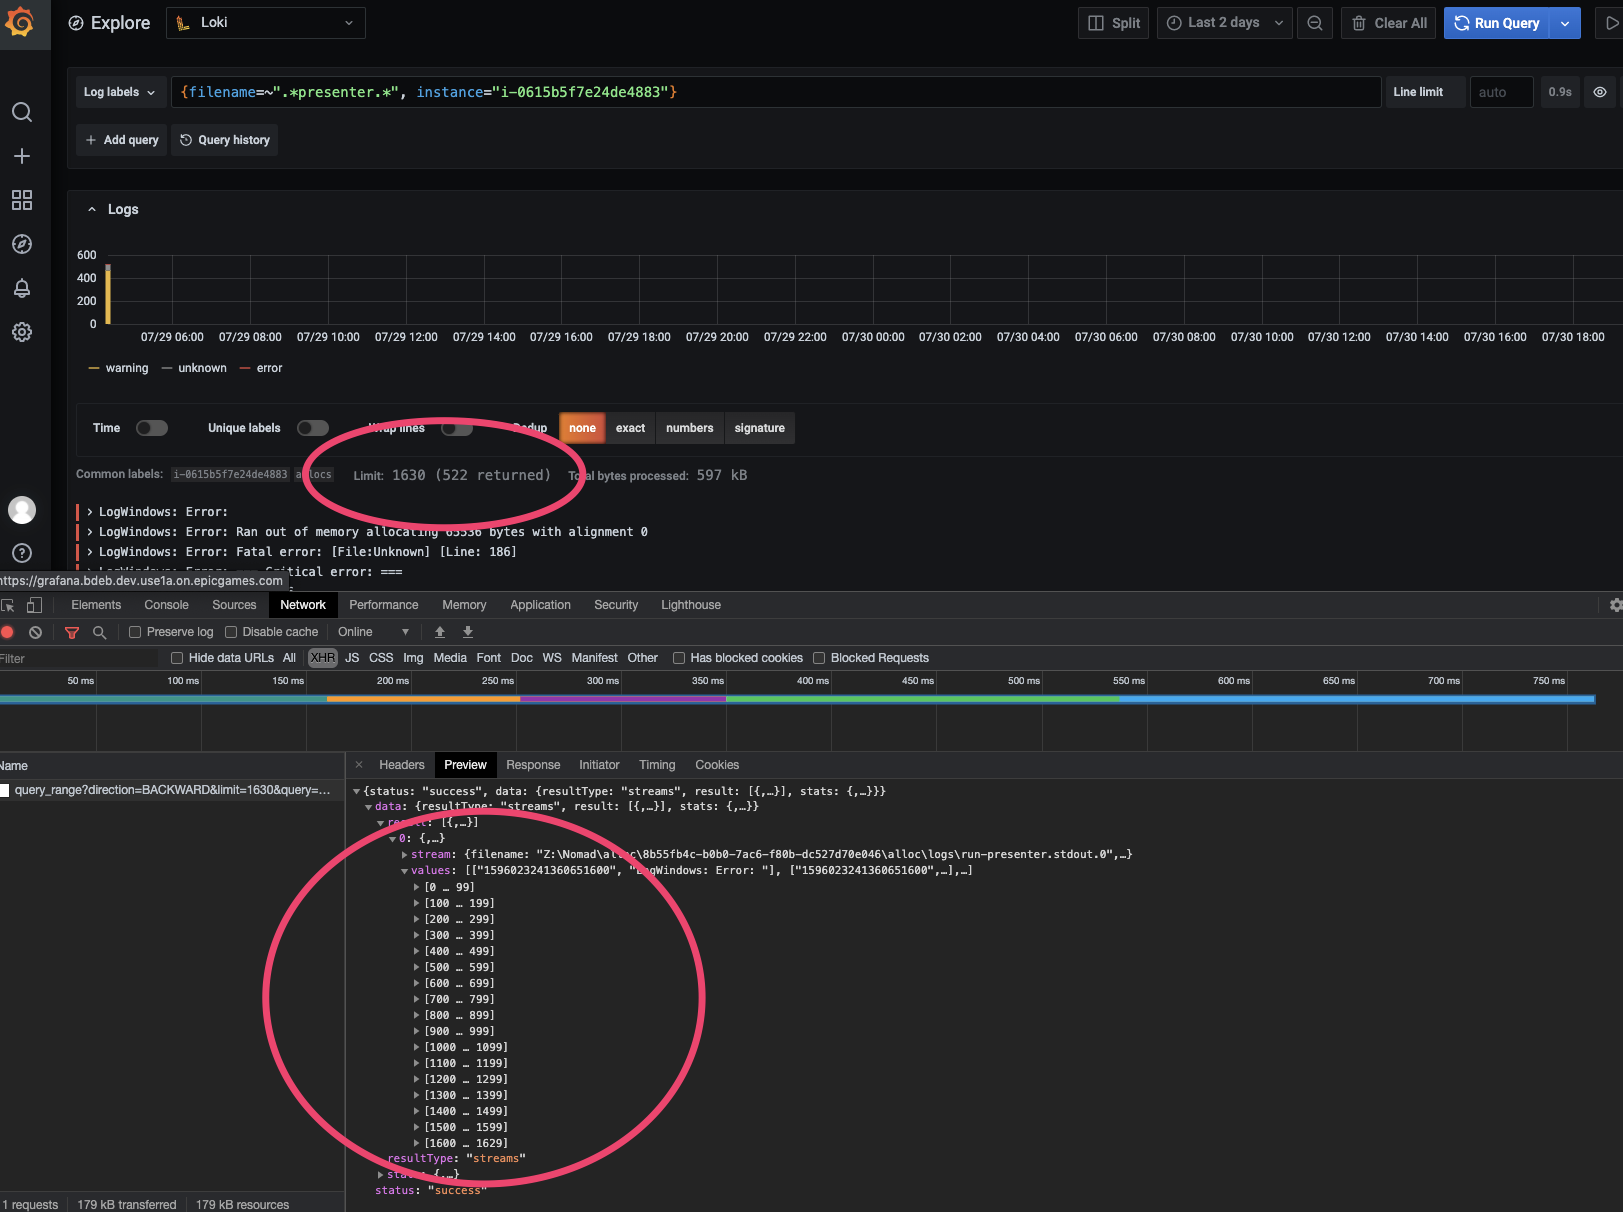Enable the Time display switch
The height and width of the screenshot is (1212, 1623).
coord(151,427)
